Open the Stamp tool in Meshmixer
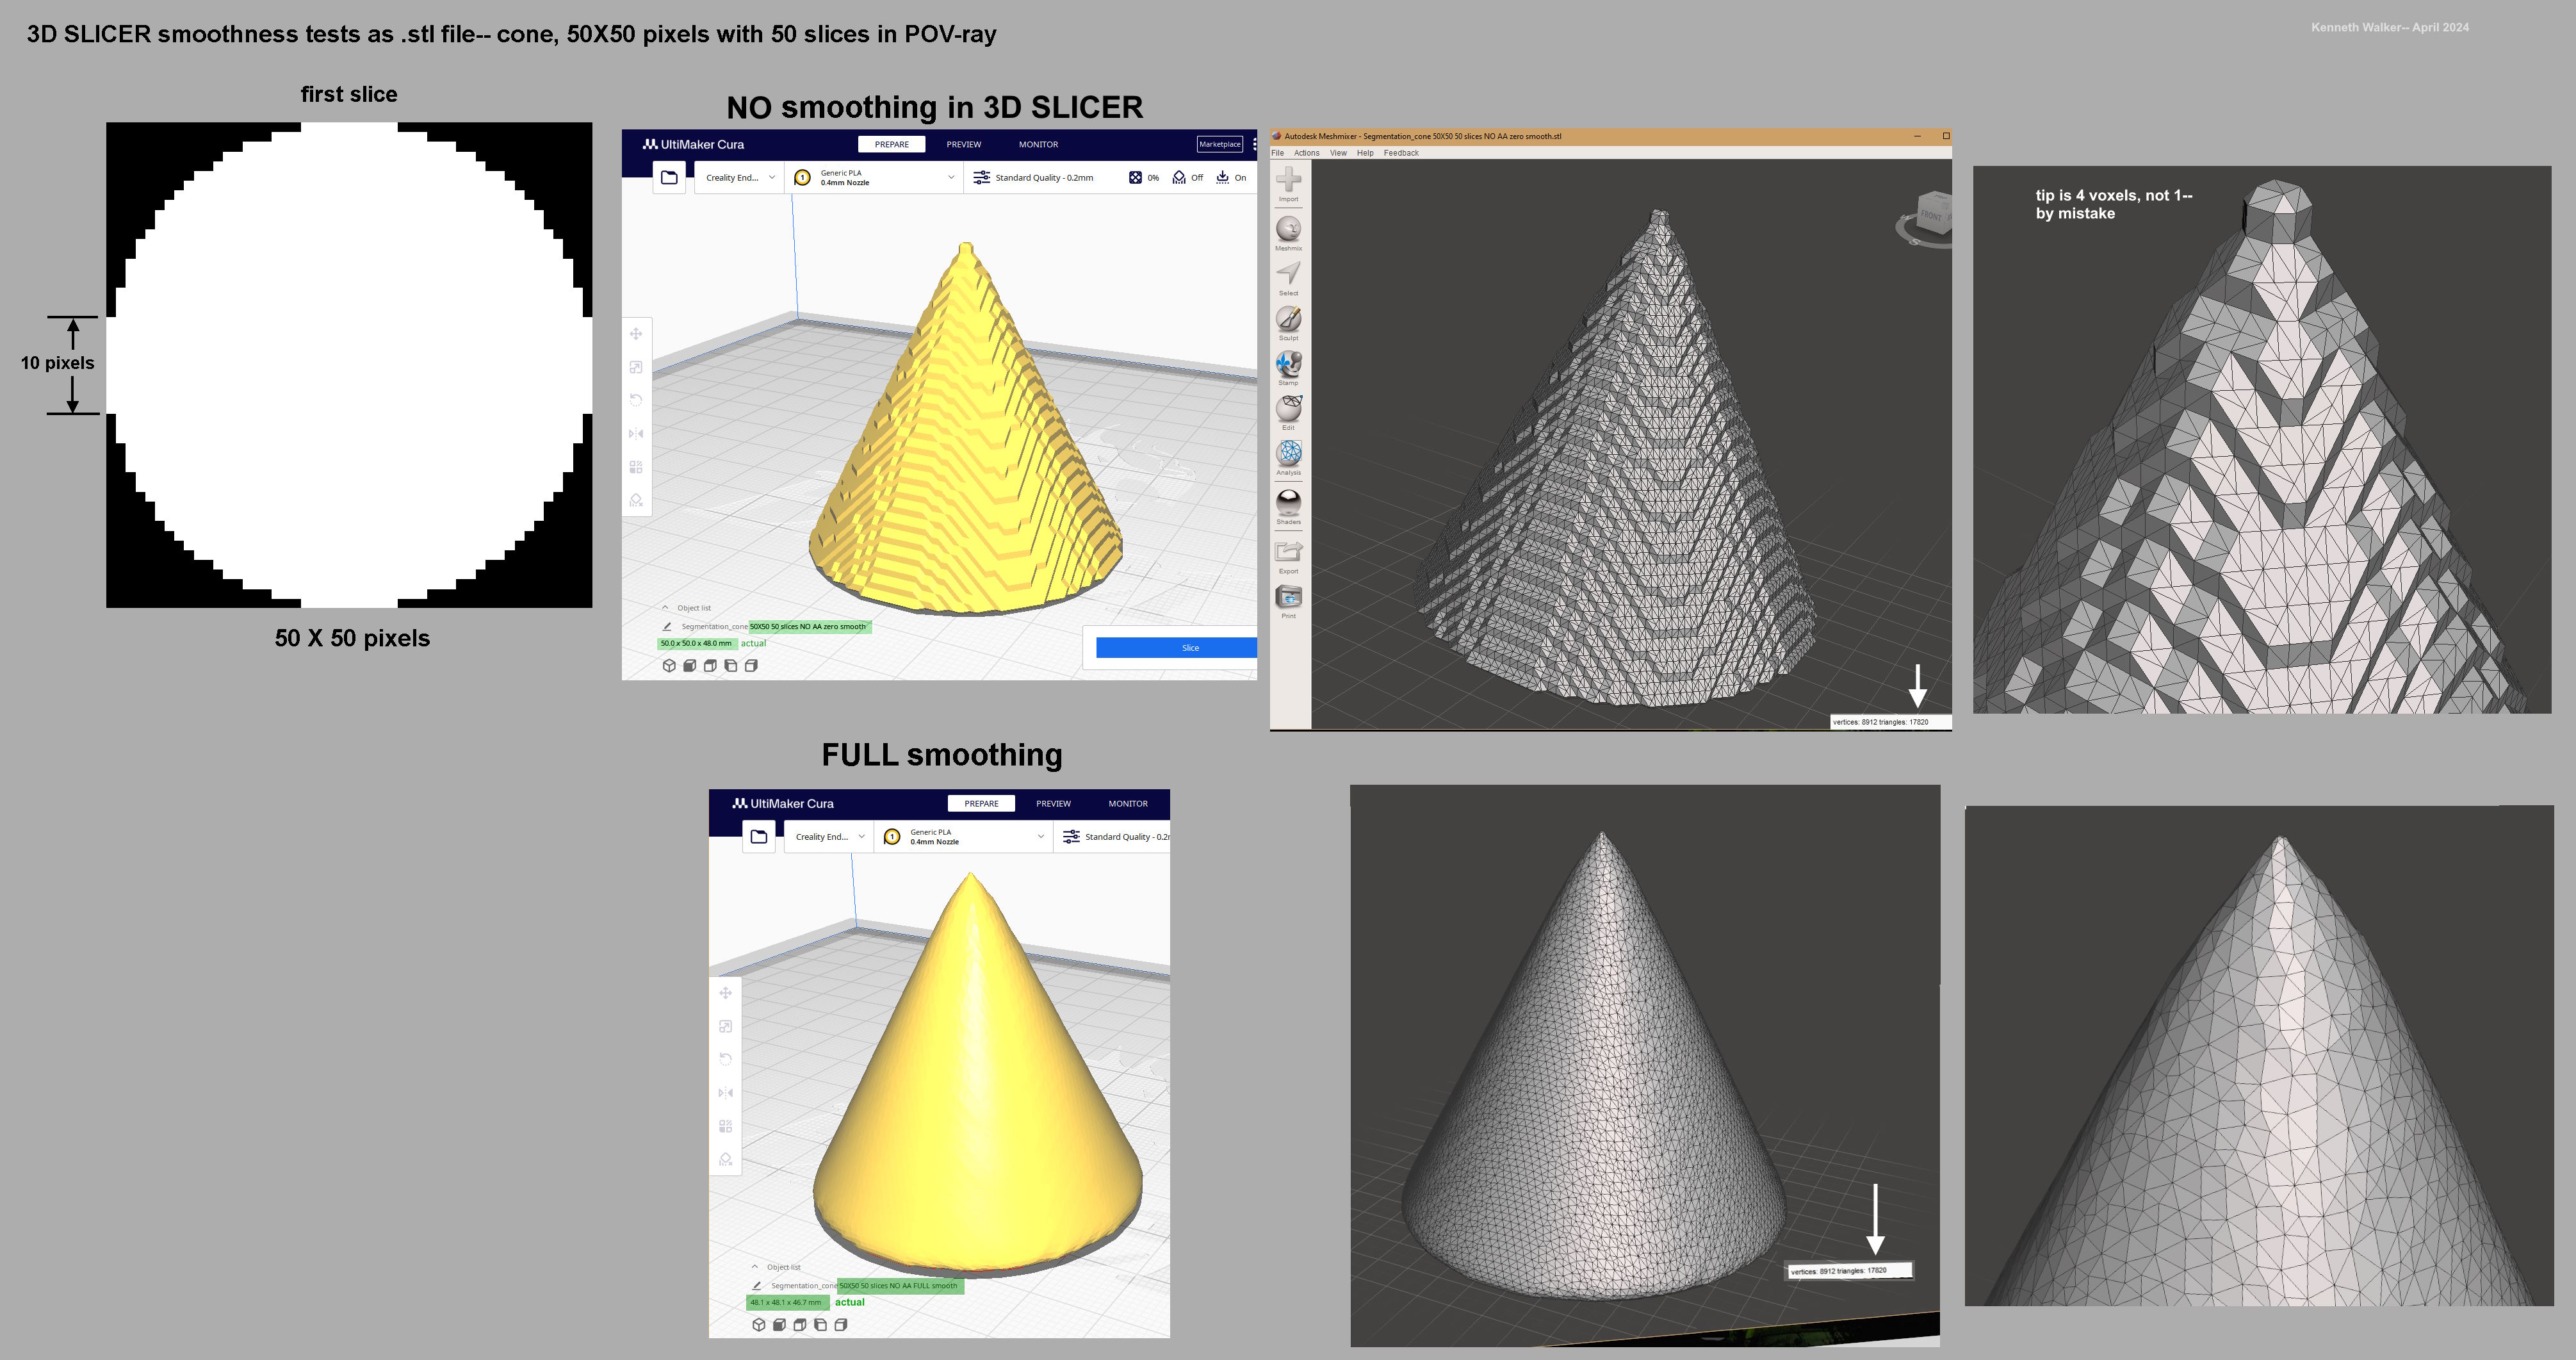 click(x=1288, y=367)
